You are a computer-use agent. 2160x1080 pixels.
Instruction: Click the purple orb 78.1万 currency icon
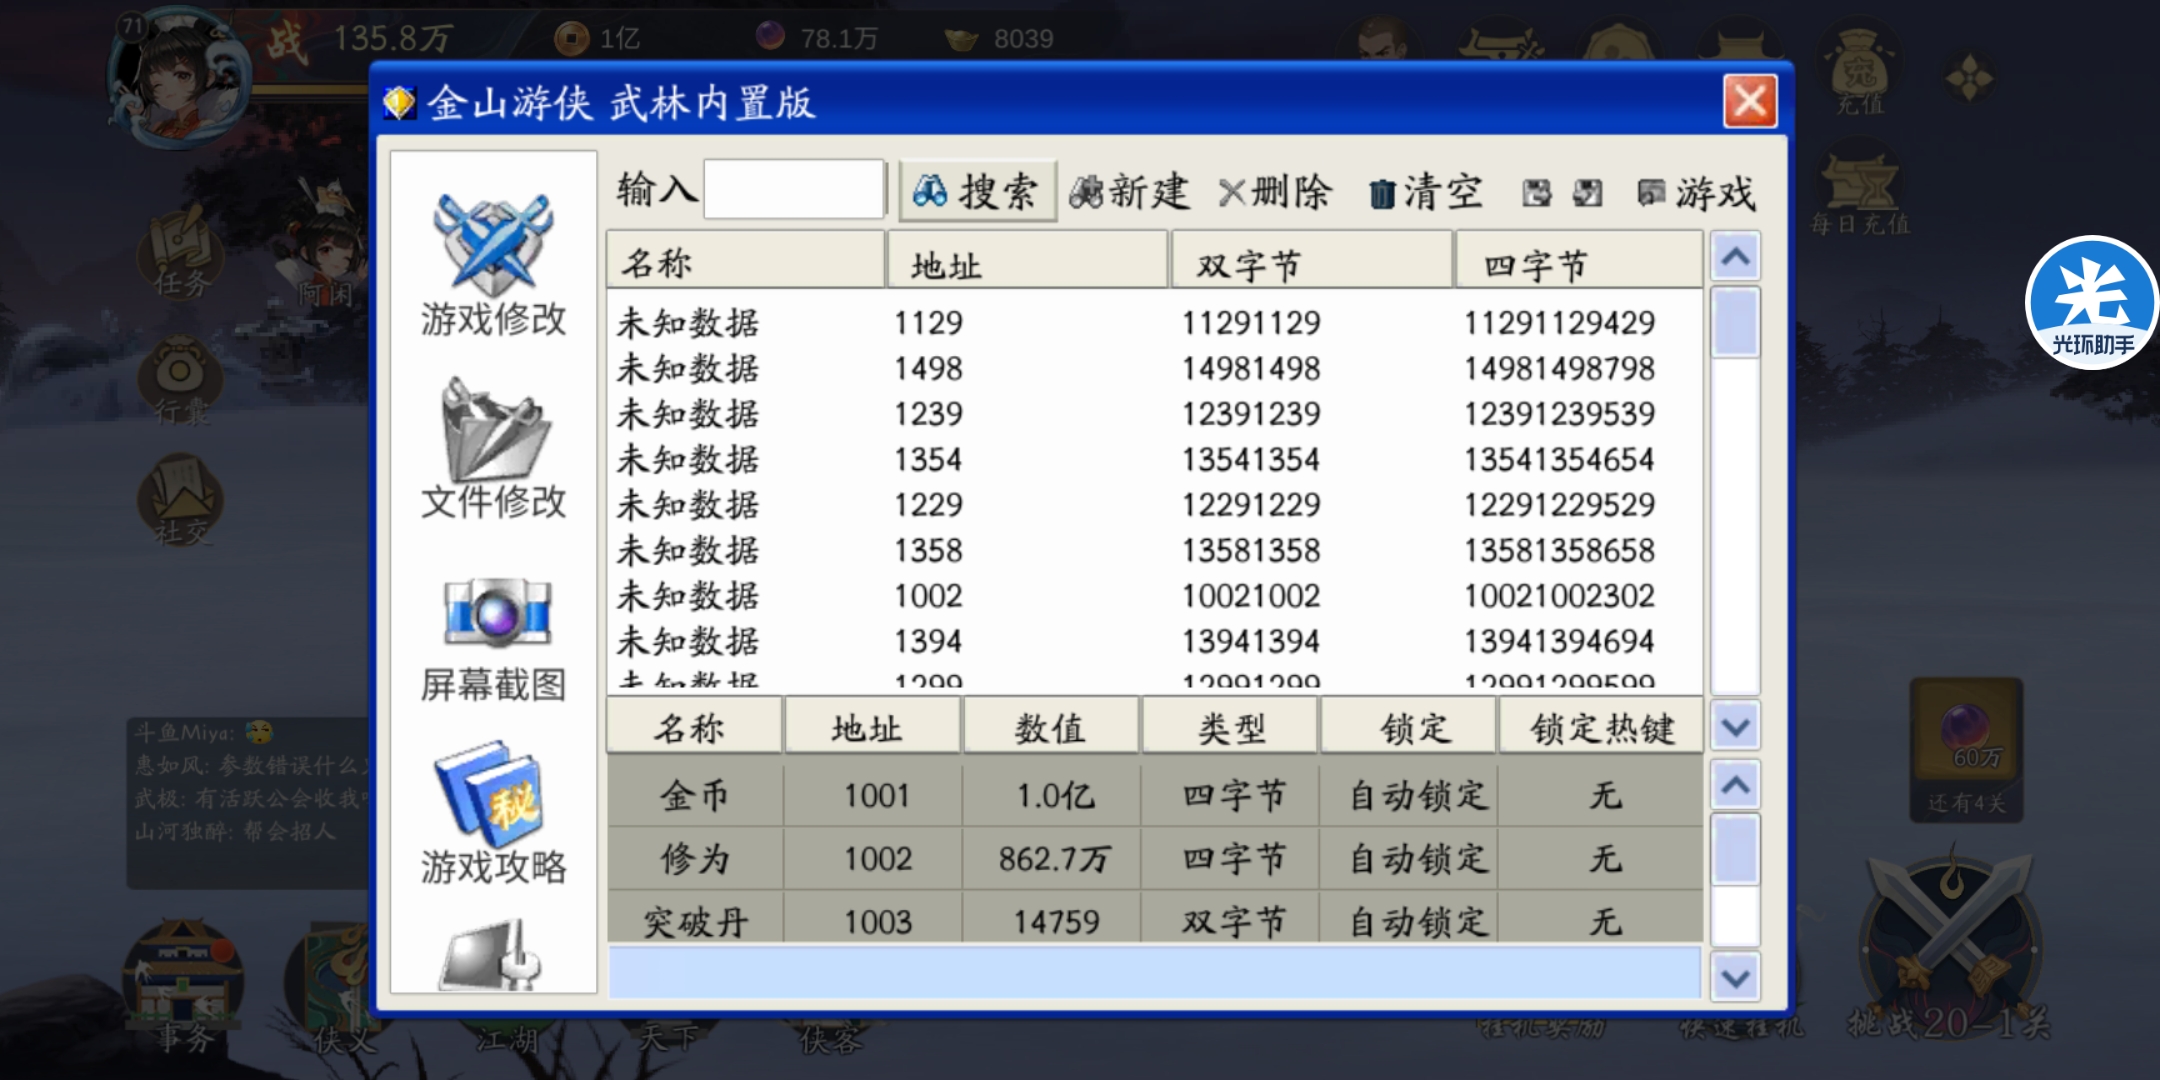(x=770, y=37)
